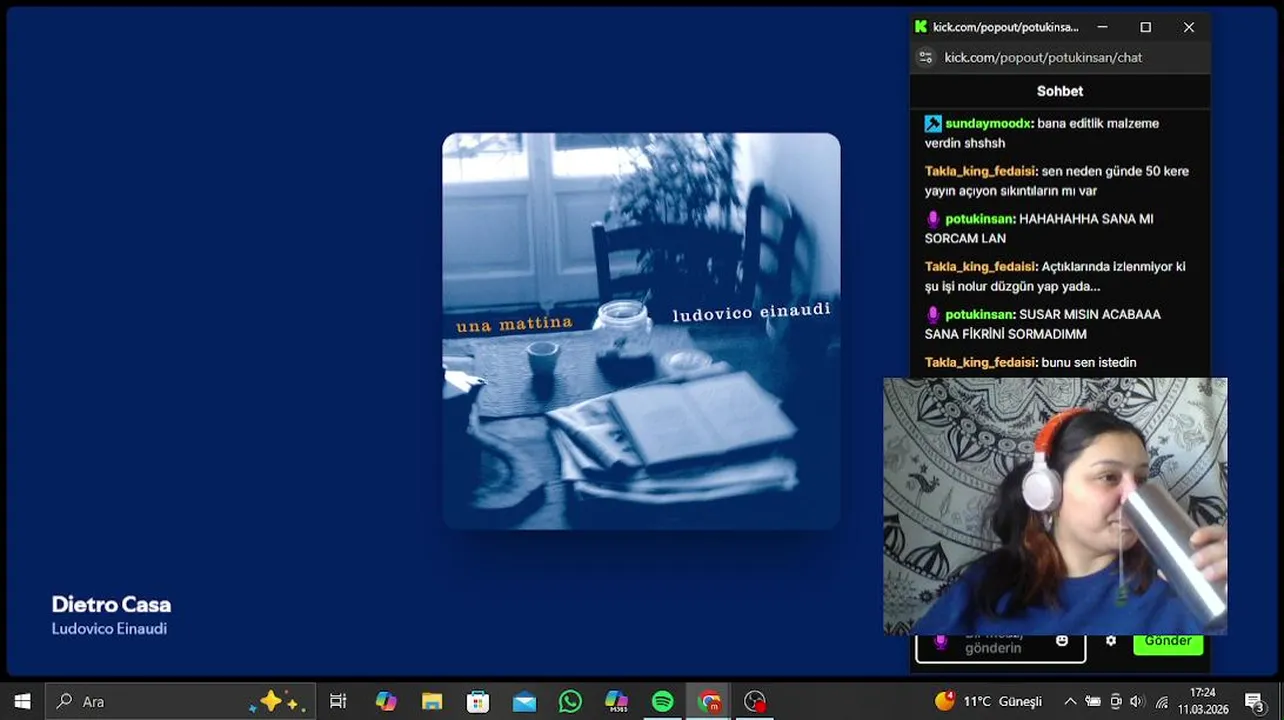Send chat message with the Gönder button
Viewport: 1284px width, 720px height.
coord(1168,643)
